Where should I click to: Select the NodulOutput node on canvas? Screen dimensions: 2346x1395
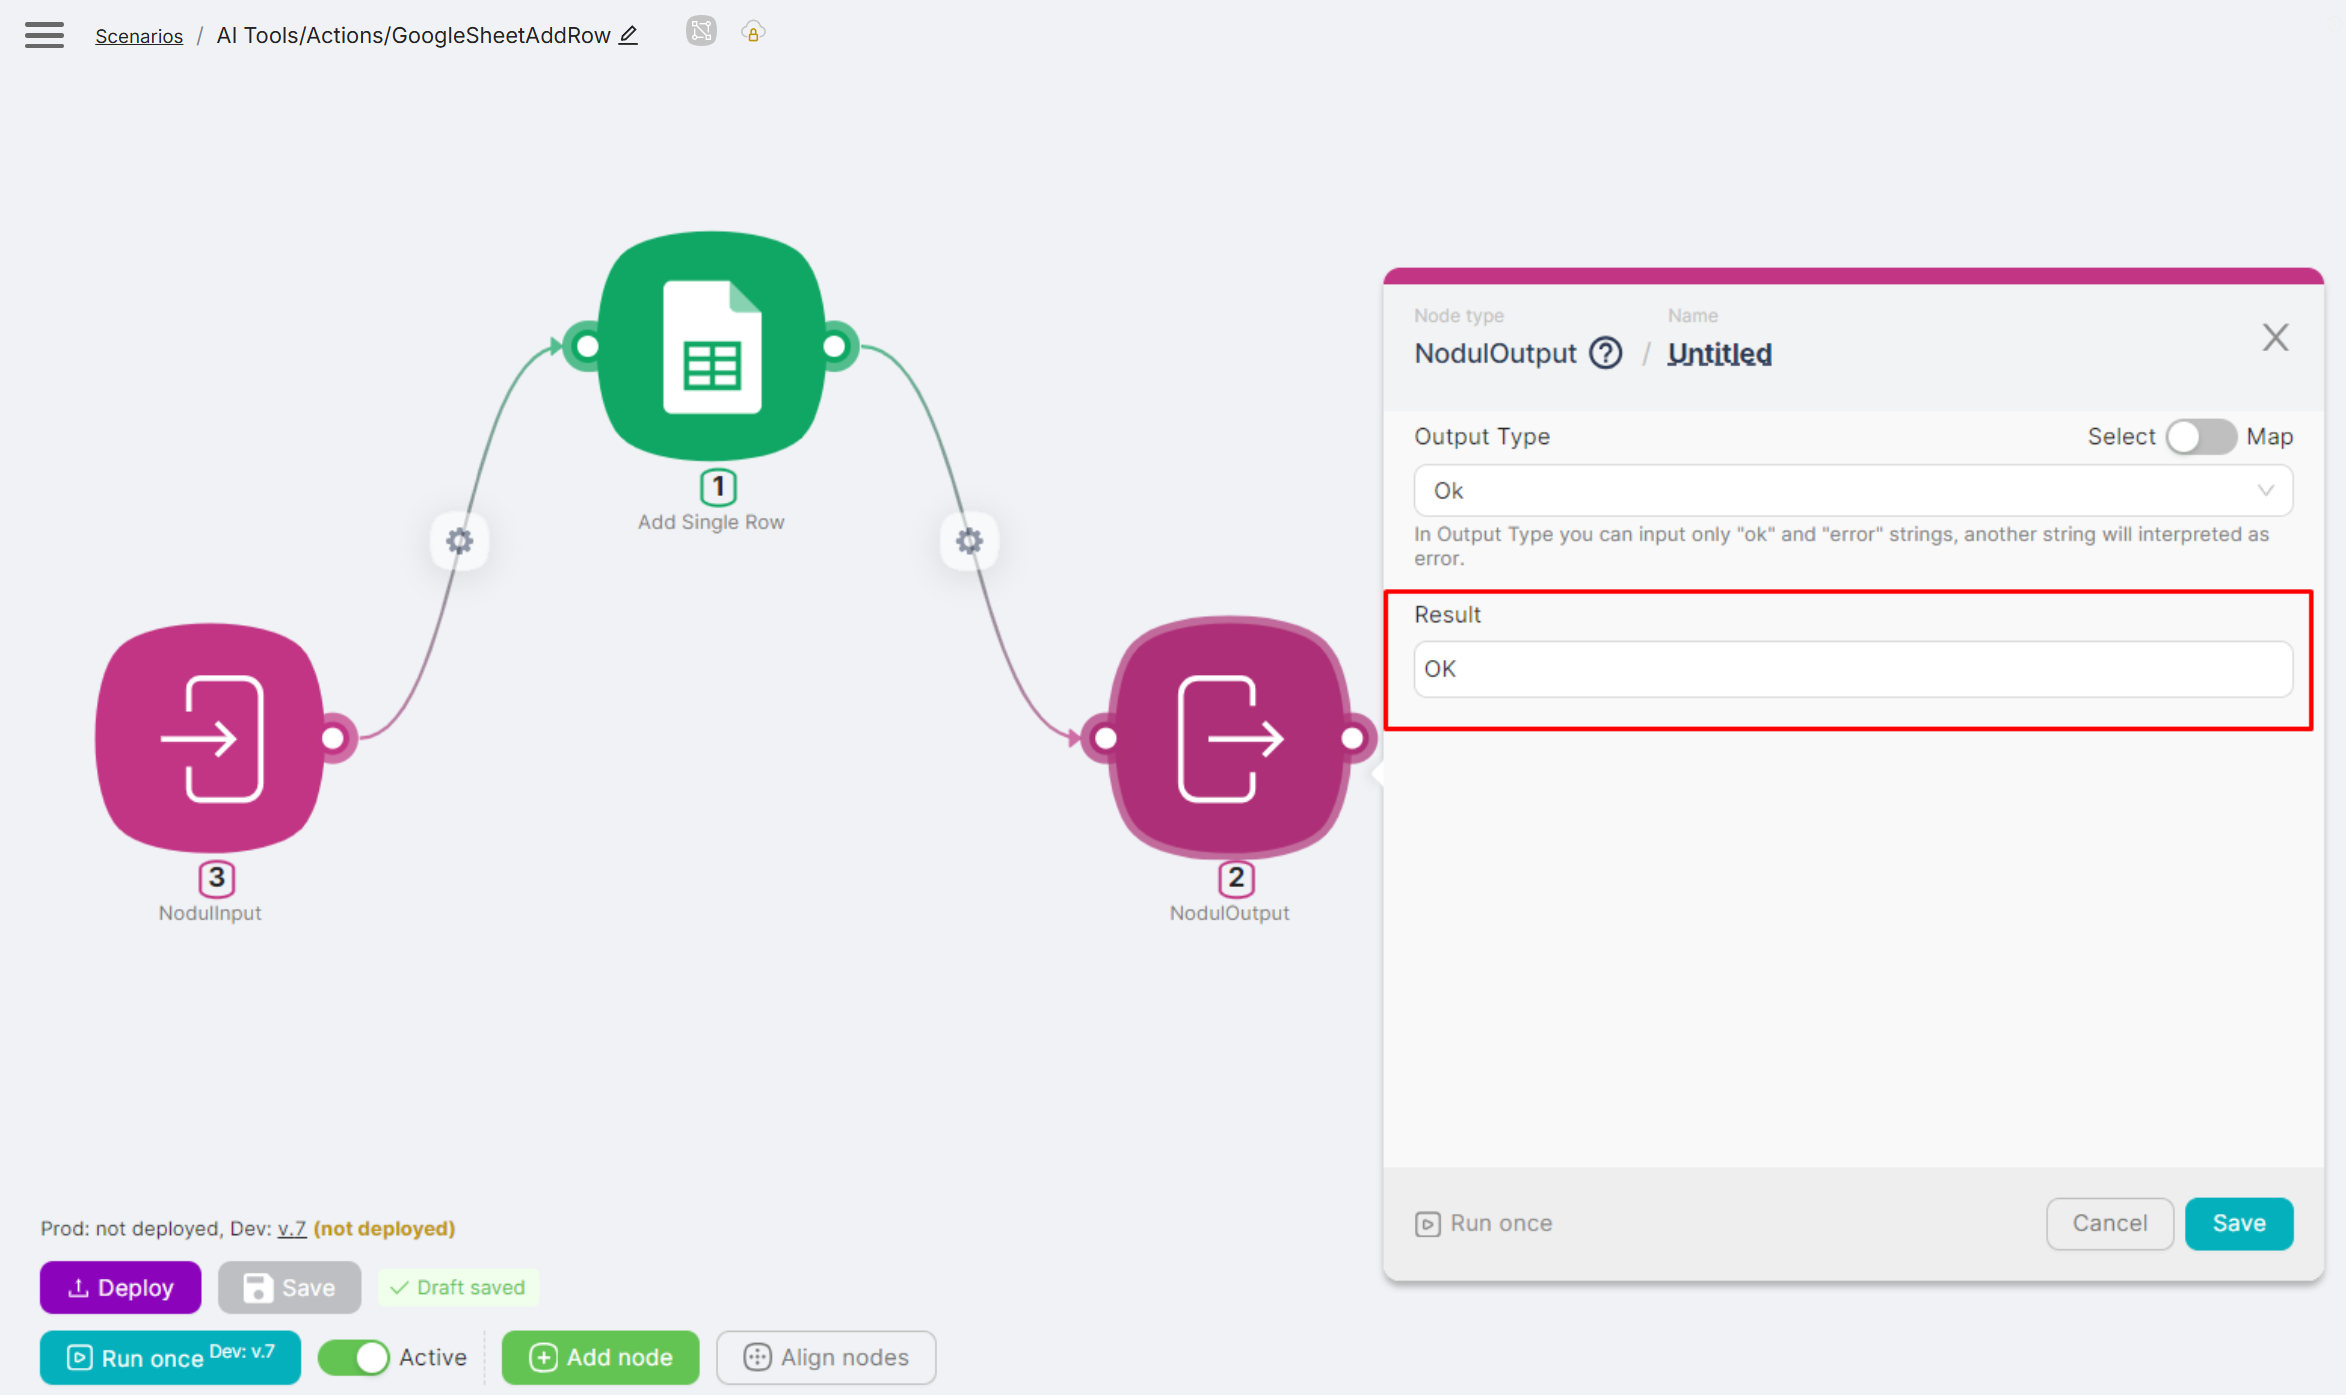(1229, 738)
